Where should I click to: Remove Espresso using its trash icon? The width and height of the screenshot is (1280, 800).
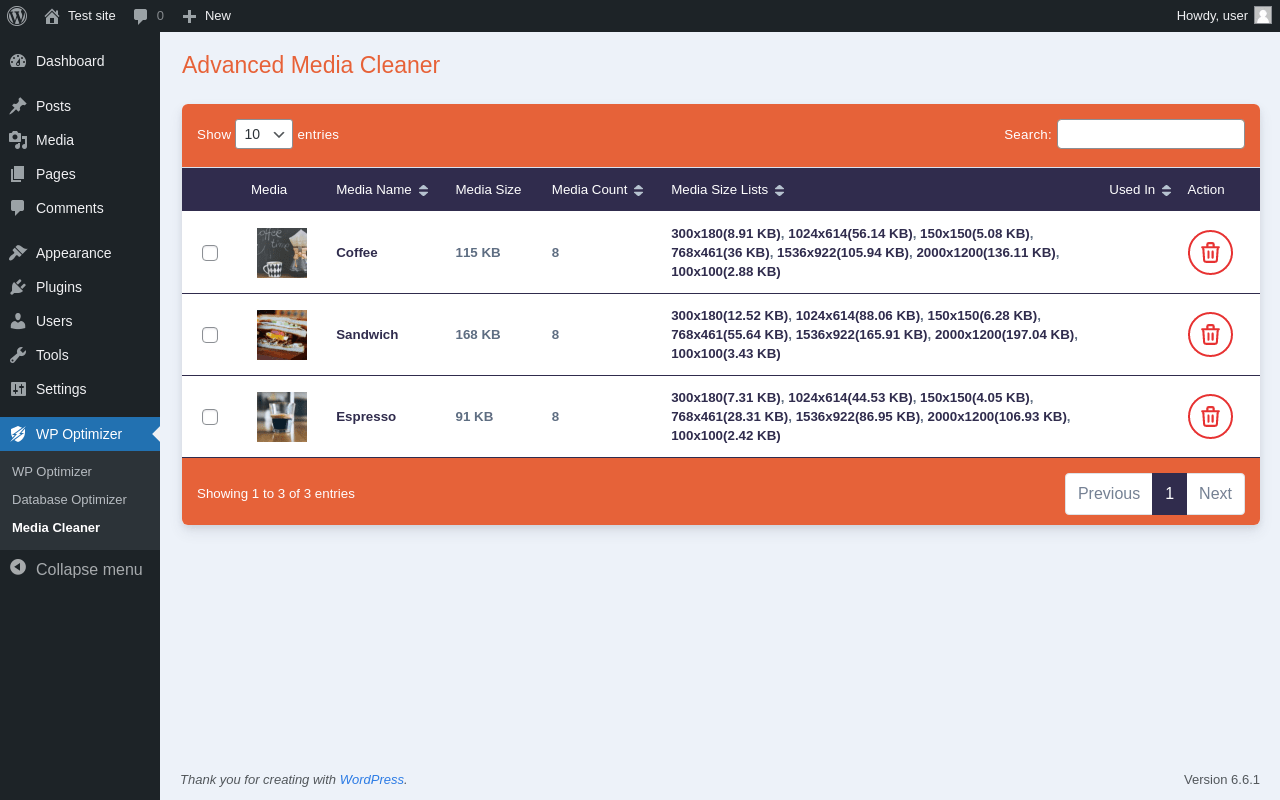tap(1210, 416)
